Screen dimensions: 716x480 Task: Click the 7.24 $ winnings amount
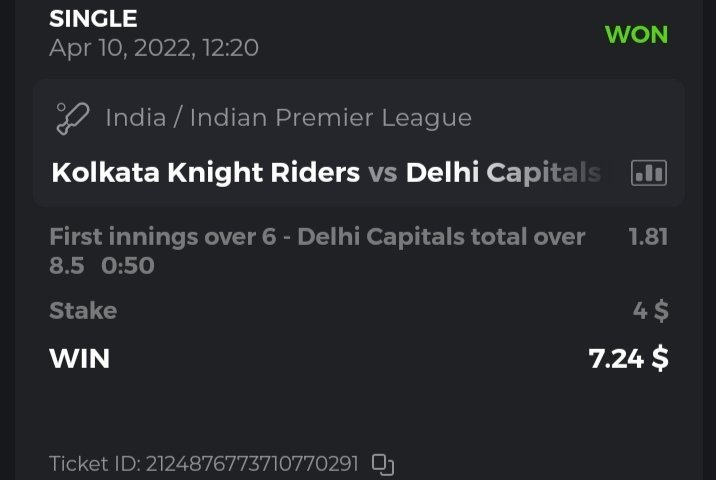tap(628, 358)
